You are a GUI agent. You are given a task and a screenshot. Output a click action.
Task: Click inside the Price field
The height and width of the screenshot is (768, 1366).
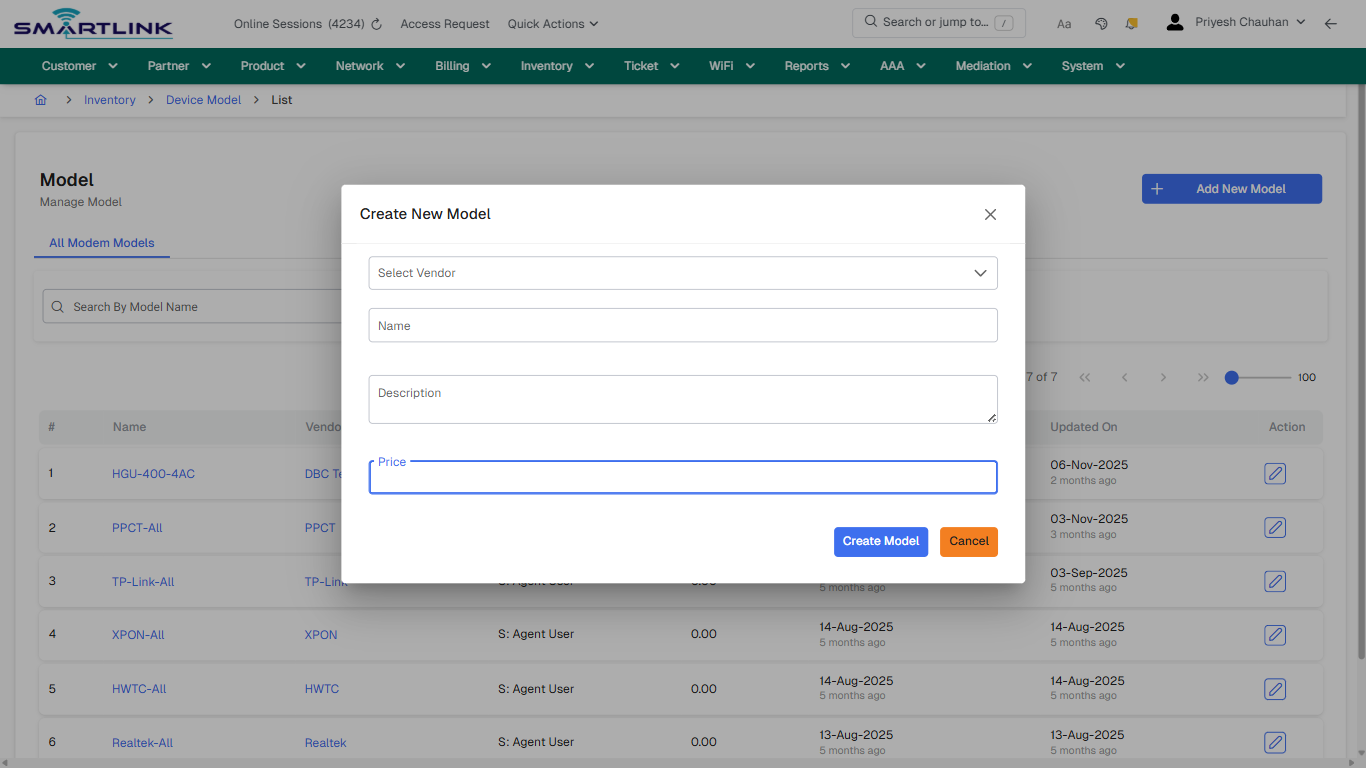tap(683, 477)
